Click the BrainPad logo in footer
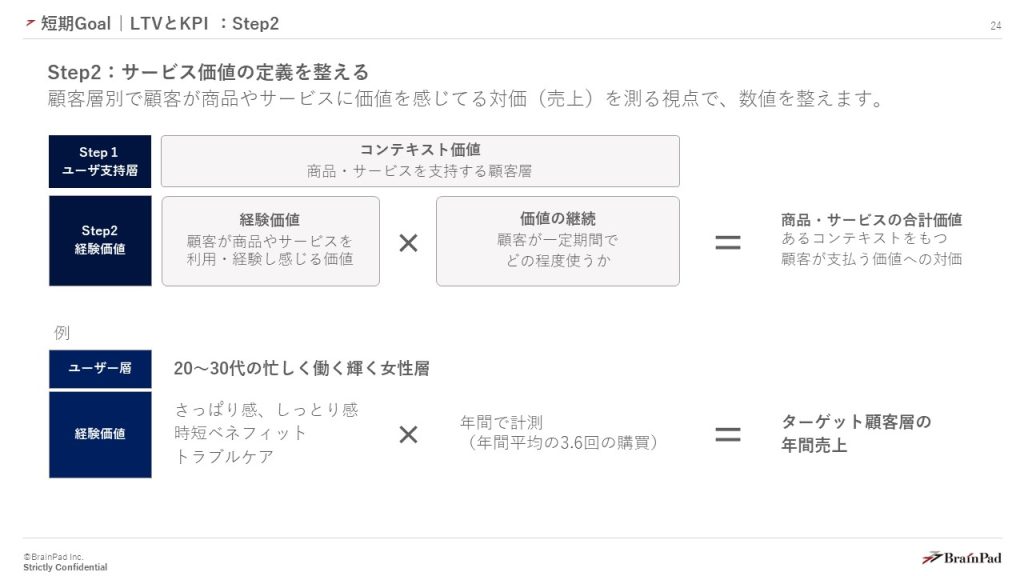This screenshot has height=576, width=1024. click(x=961, y=558)
